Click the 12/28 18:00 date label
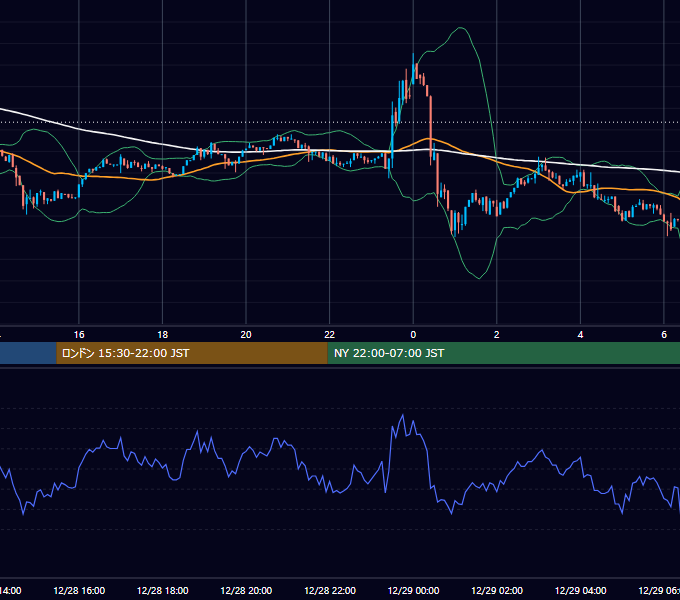Screen dimensions: 680x600 point(163,591)
